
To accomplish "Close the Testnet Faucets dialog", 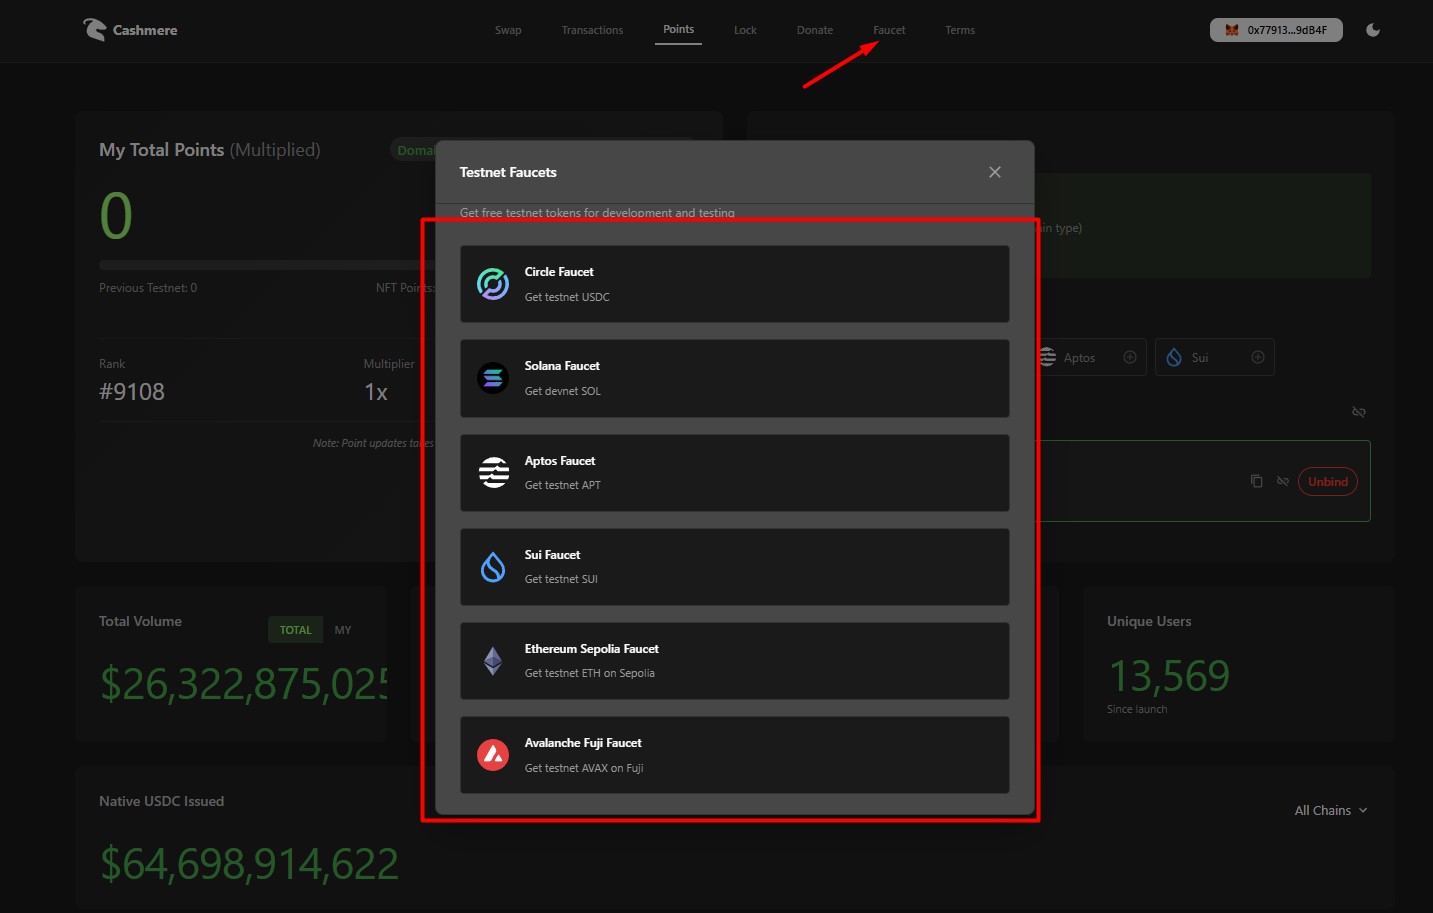I will (994, 172).
